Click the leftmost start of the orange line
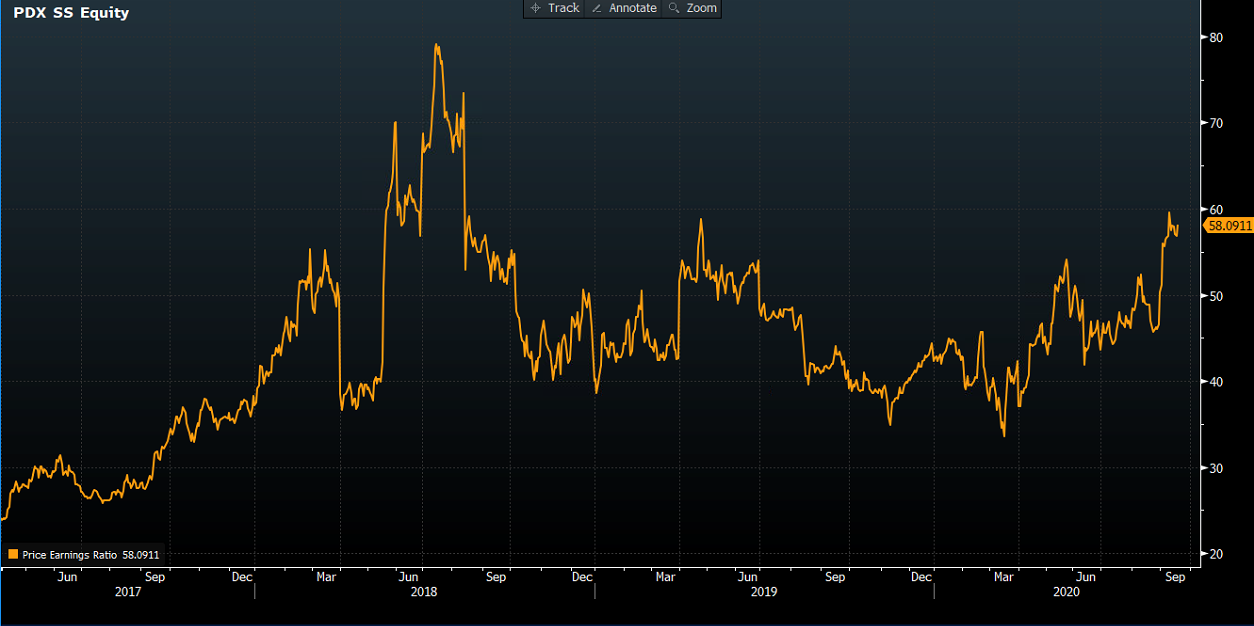 click(x=2, y=520)
